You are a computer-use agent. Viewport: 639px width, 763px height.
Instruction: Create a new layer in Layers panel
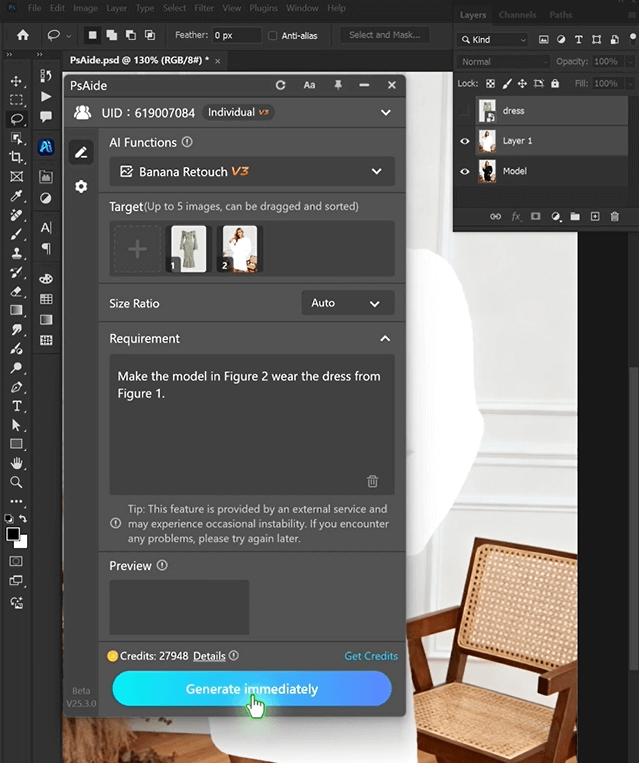pos(595,217)
